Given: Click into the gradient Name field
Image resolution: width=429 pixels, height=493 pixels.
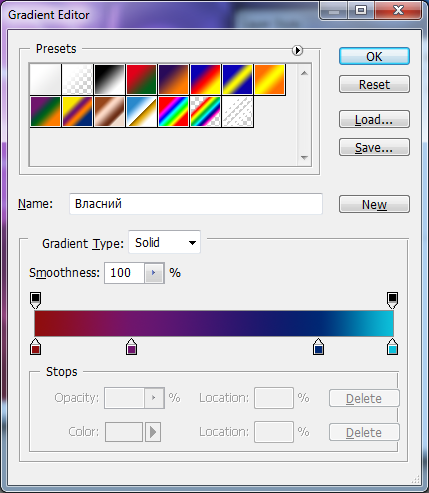Looking at the screenshot, I should (196, 204).
